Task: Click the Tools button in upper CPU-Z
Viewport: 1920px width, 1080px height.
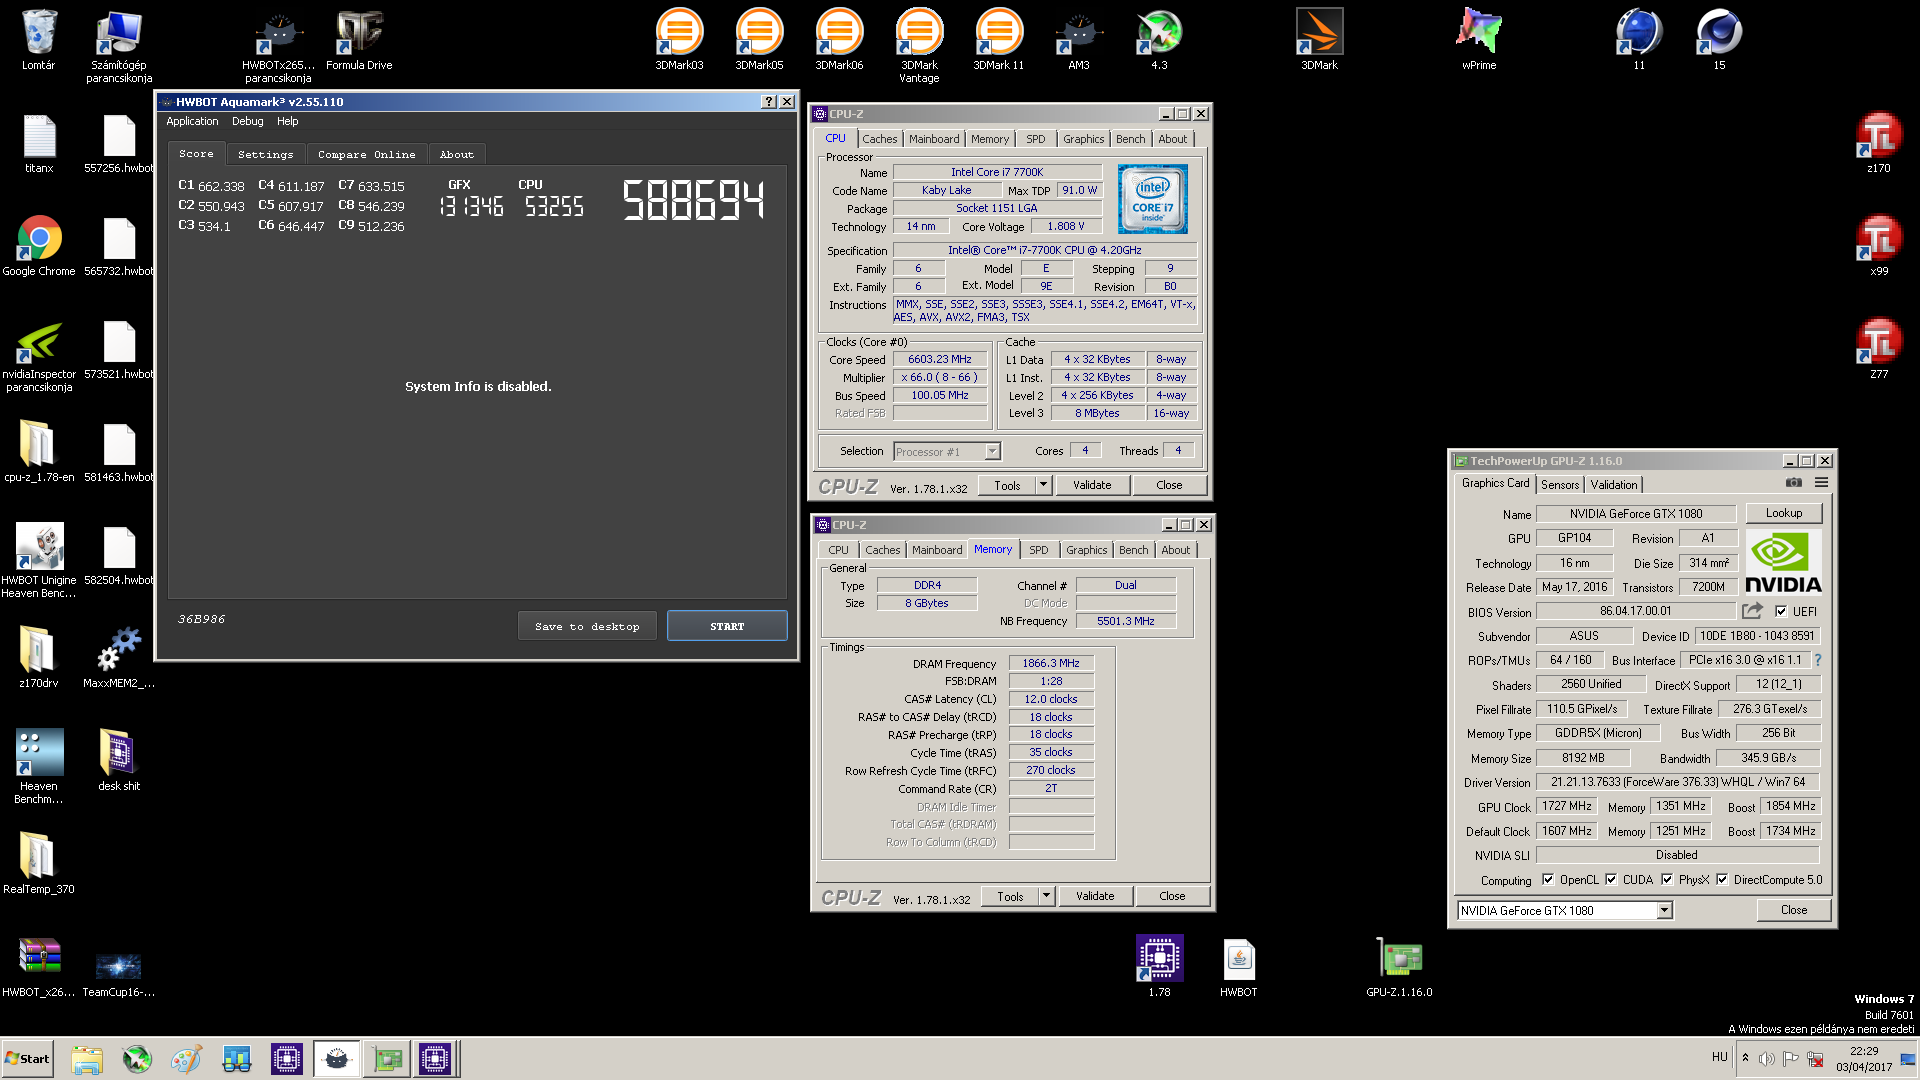Action: point(1008,485)
